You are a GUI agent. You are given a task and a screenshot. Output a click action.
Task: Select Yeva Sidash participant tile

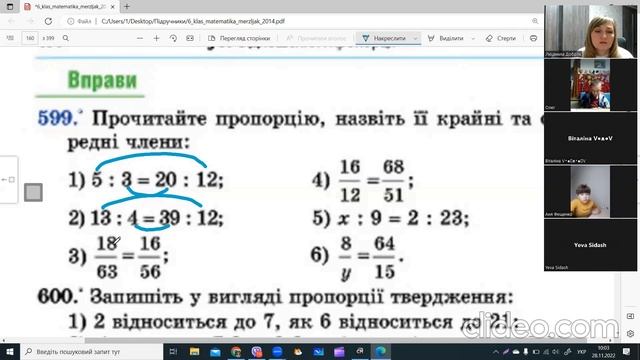click(590, 244)
